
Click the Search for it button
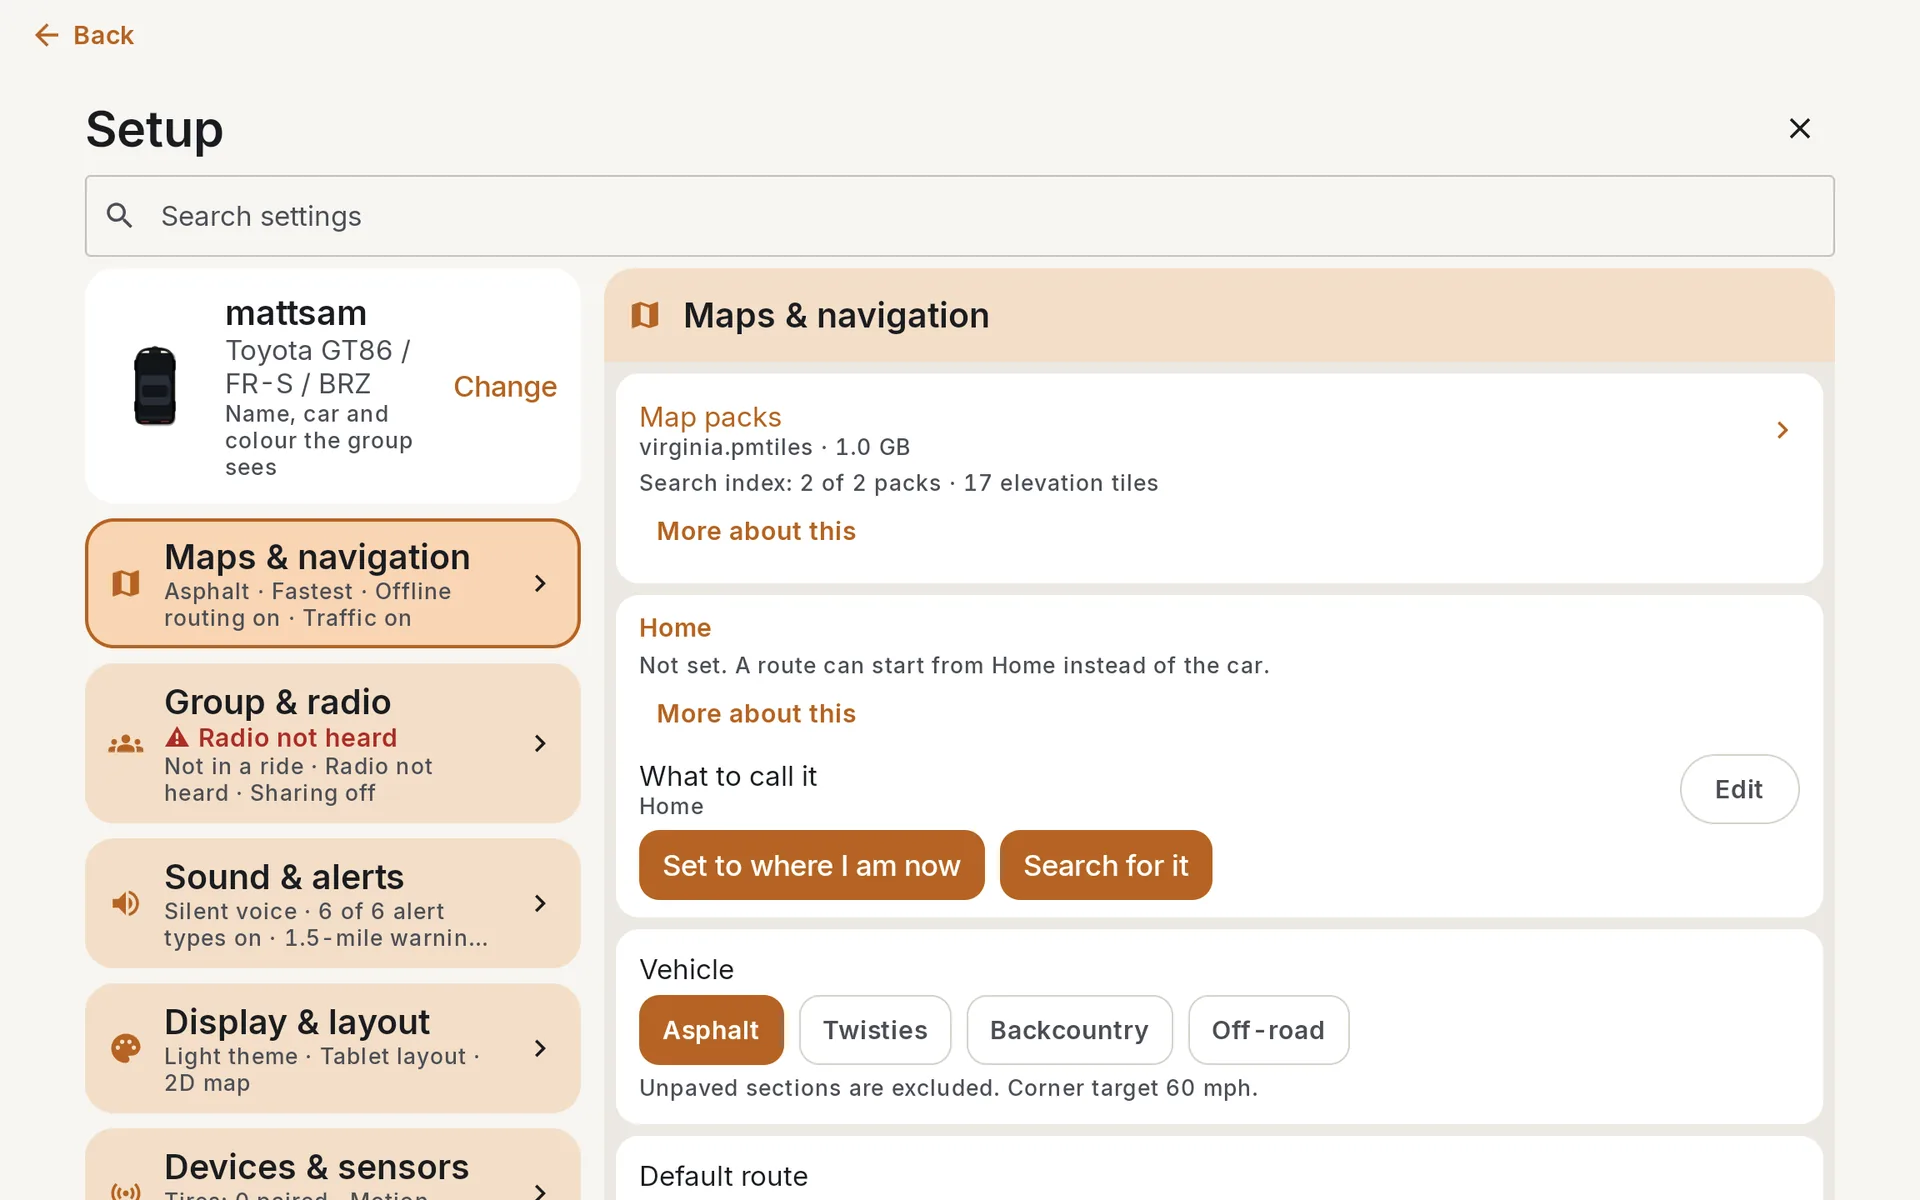(1106, 865)
